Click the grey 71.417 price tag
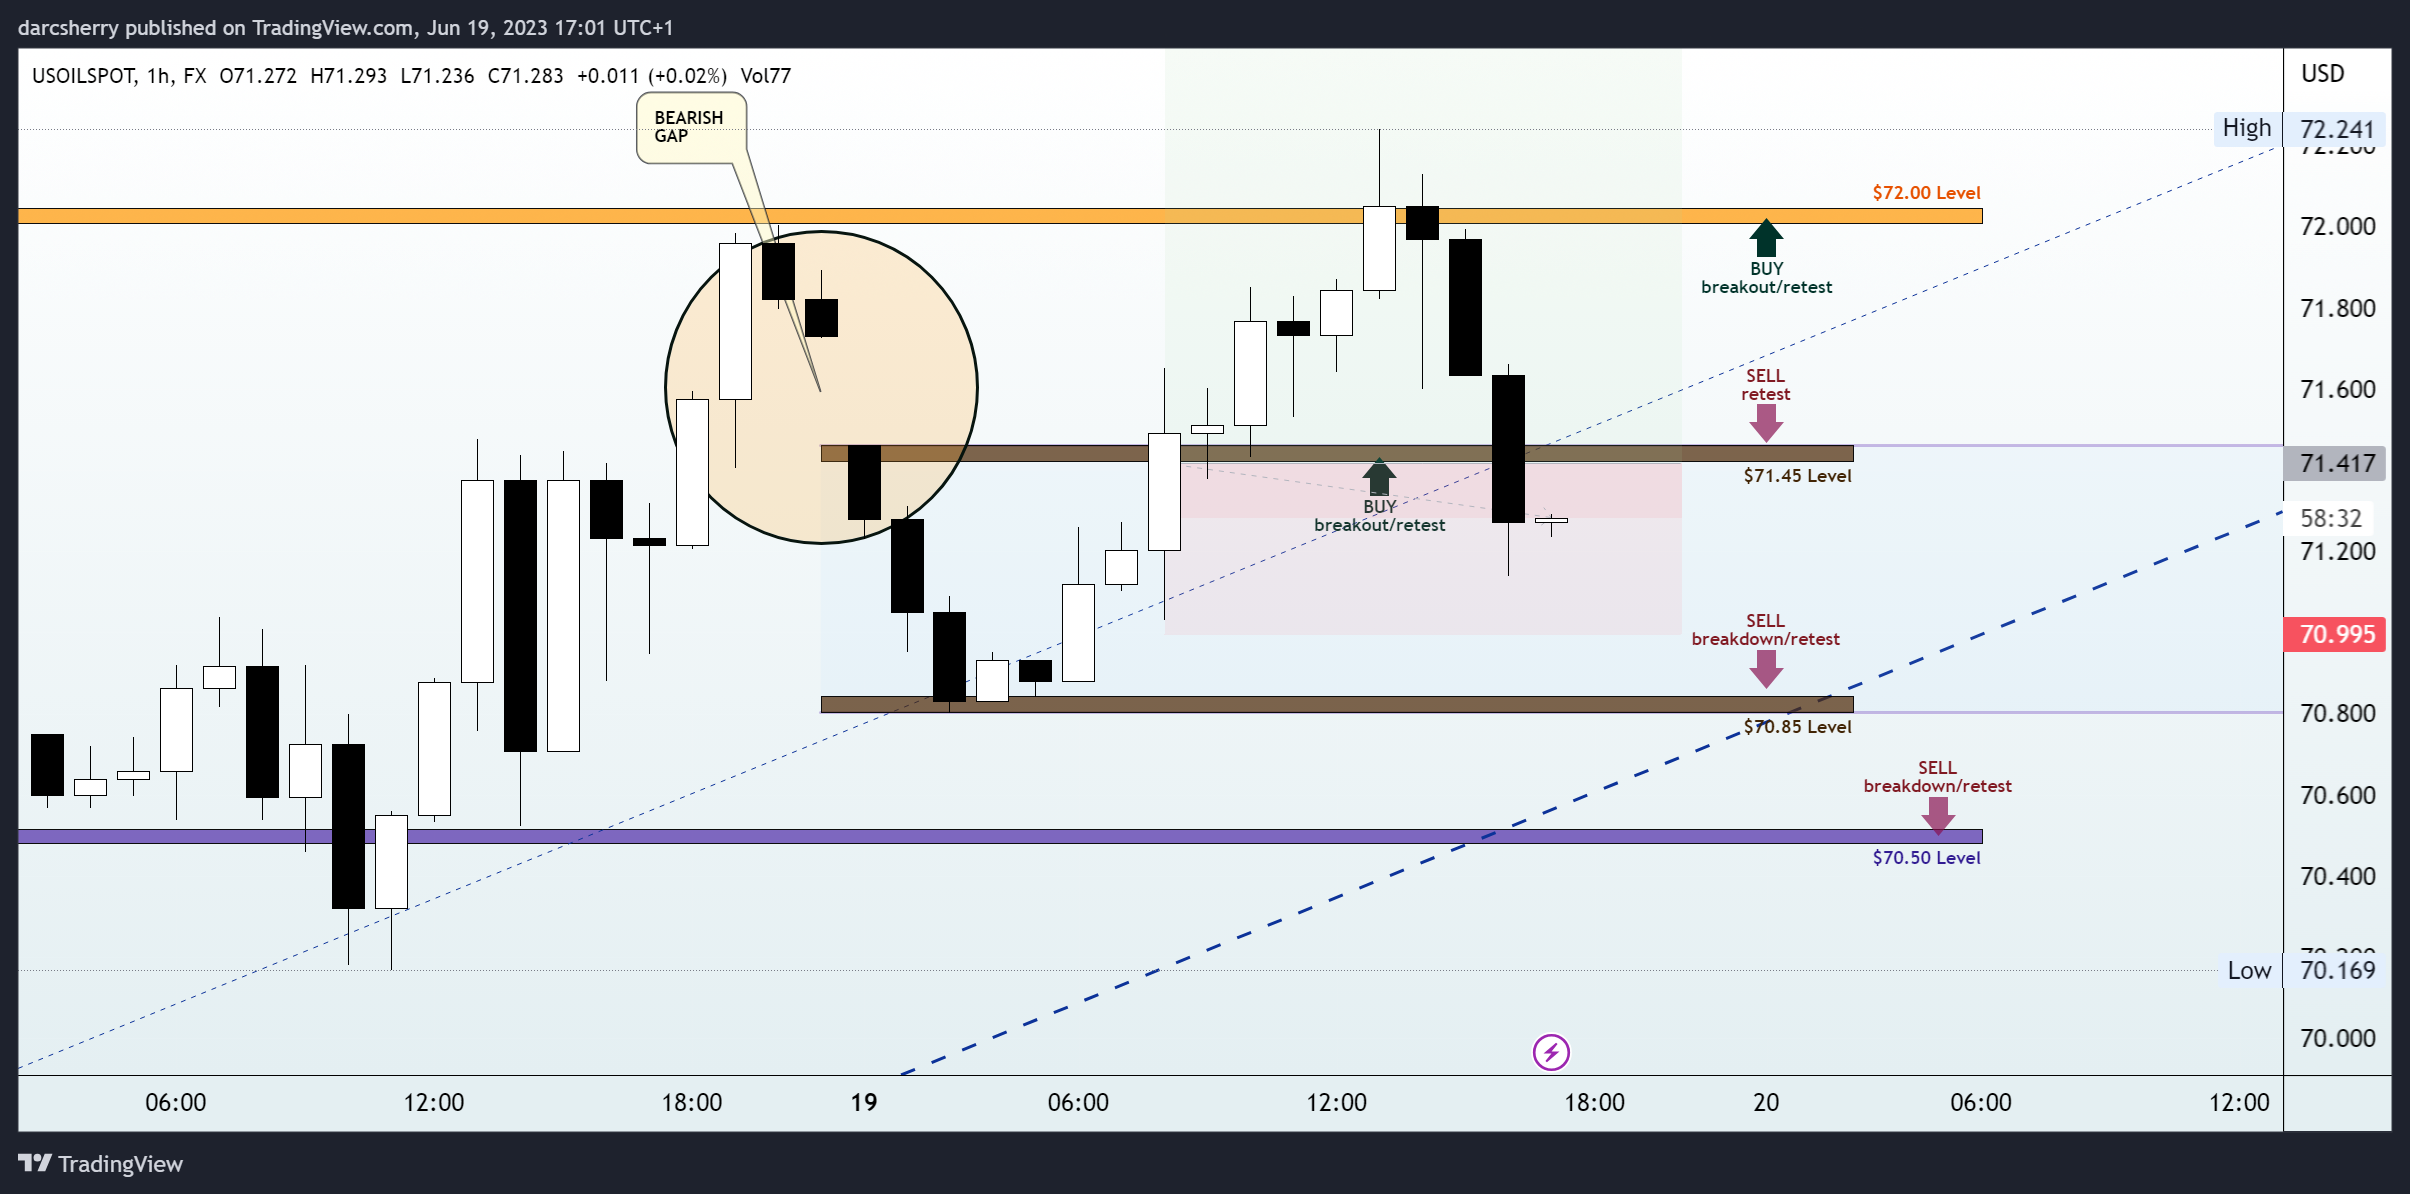The height and width of the screenshot is (1194, 2410). 2335,463
